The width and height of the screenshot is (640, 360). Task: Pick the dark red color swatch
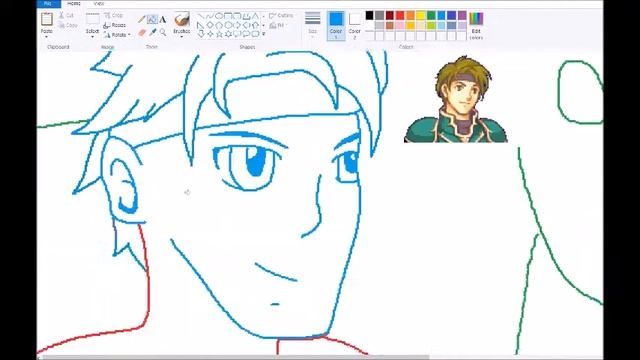[390, 16]
